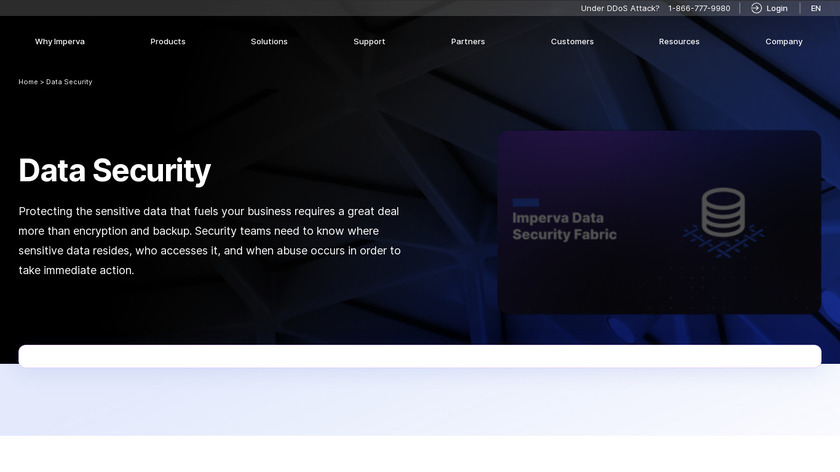Image resolution: width=840 pixels, height=472 pixels.
Task: Open the EN language selector
Action: point(815,8)
